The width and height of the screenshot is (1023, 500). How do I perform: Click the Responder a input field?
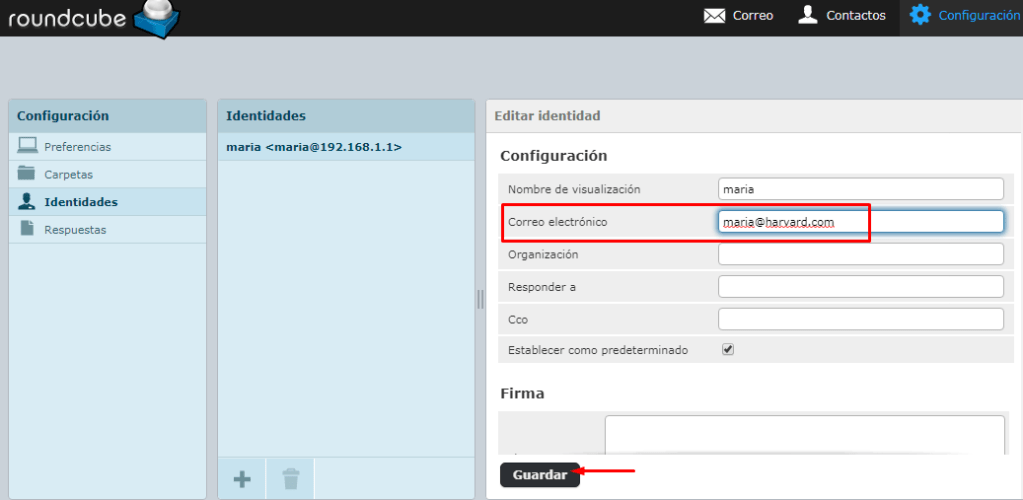(x=860, y=287)
